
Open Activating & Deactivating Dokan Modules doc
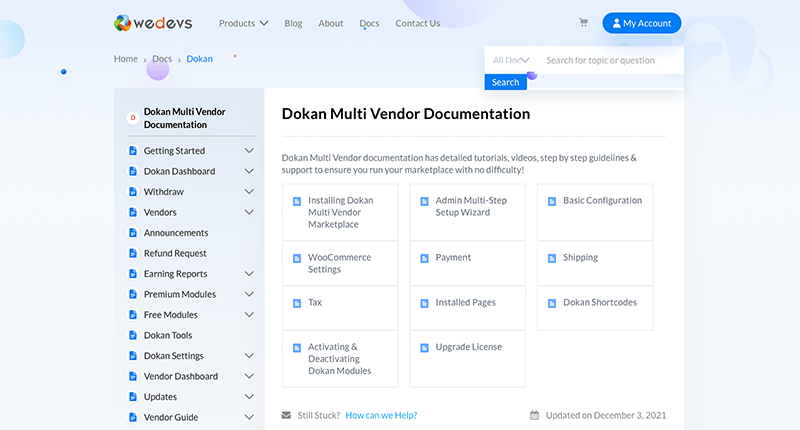340,359
